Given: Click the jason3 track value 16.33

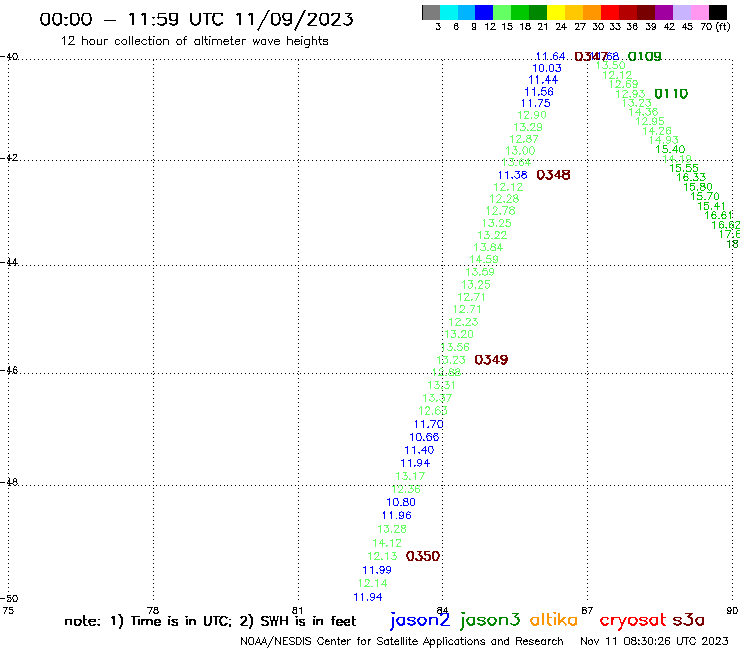Looking at the screenshot, I should [691, 177].
